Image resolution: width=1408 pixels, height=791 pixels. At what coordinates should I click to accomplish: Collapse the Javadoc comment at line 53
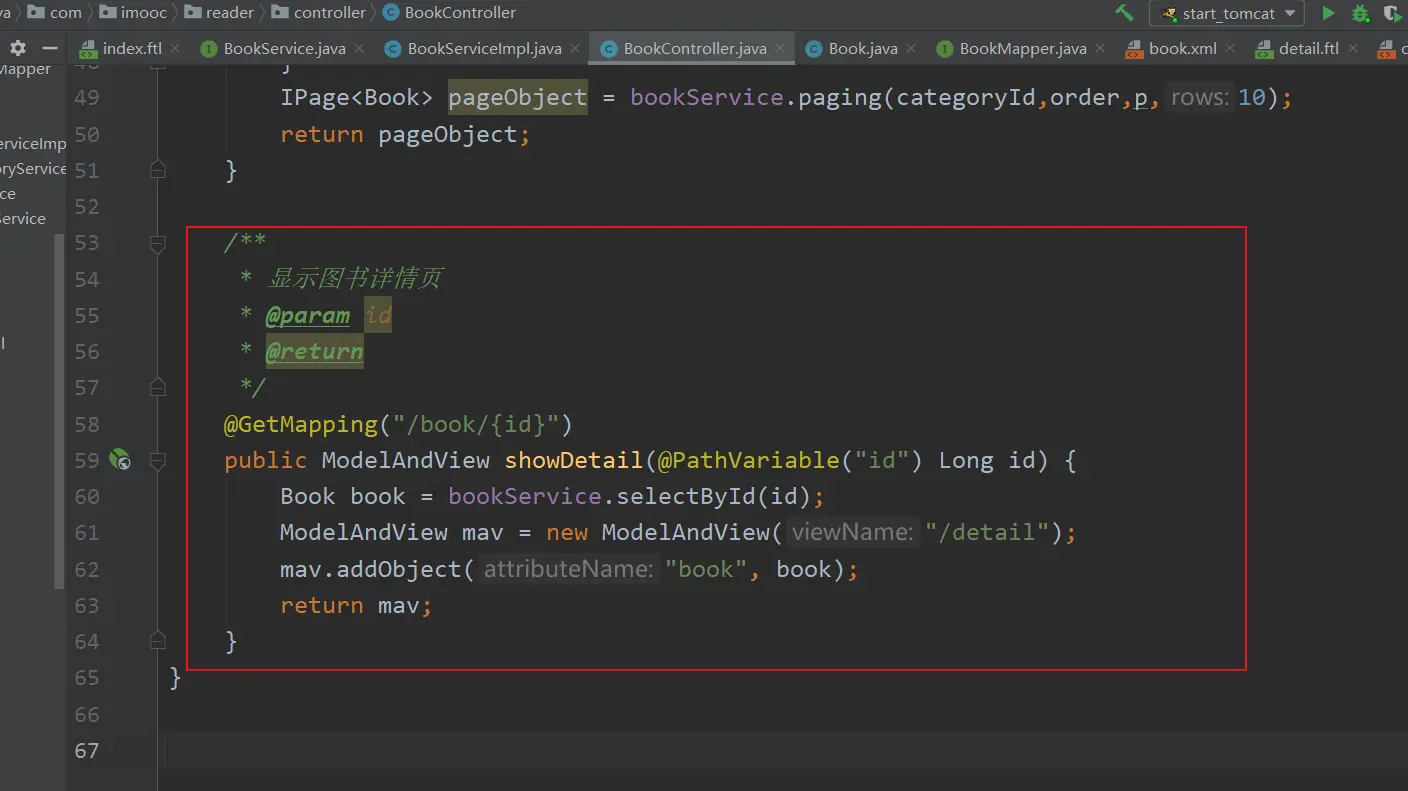coord(157,243)
